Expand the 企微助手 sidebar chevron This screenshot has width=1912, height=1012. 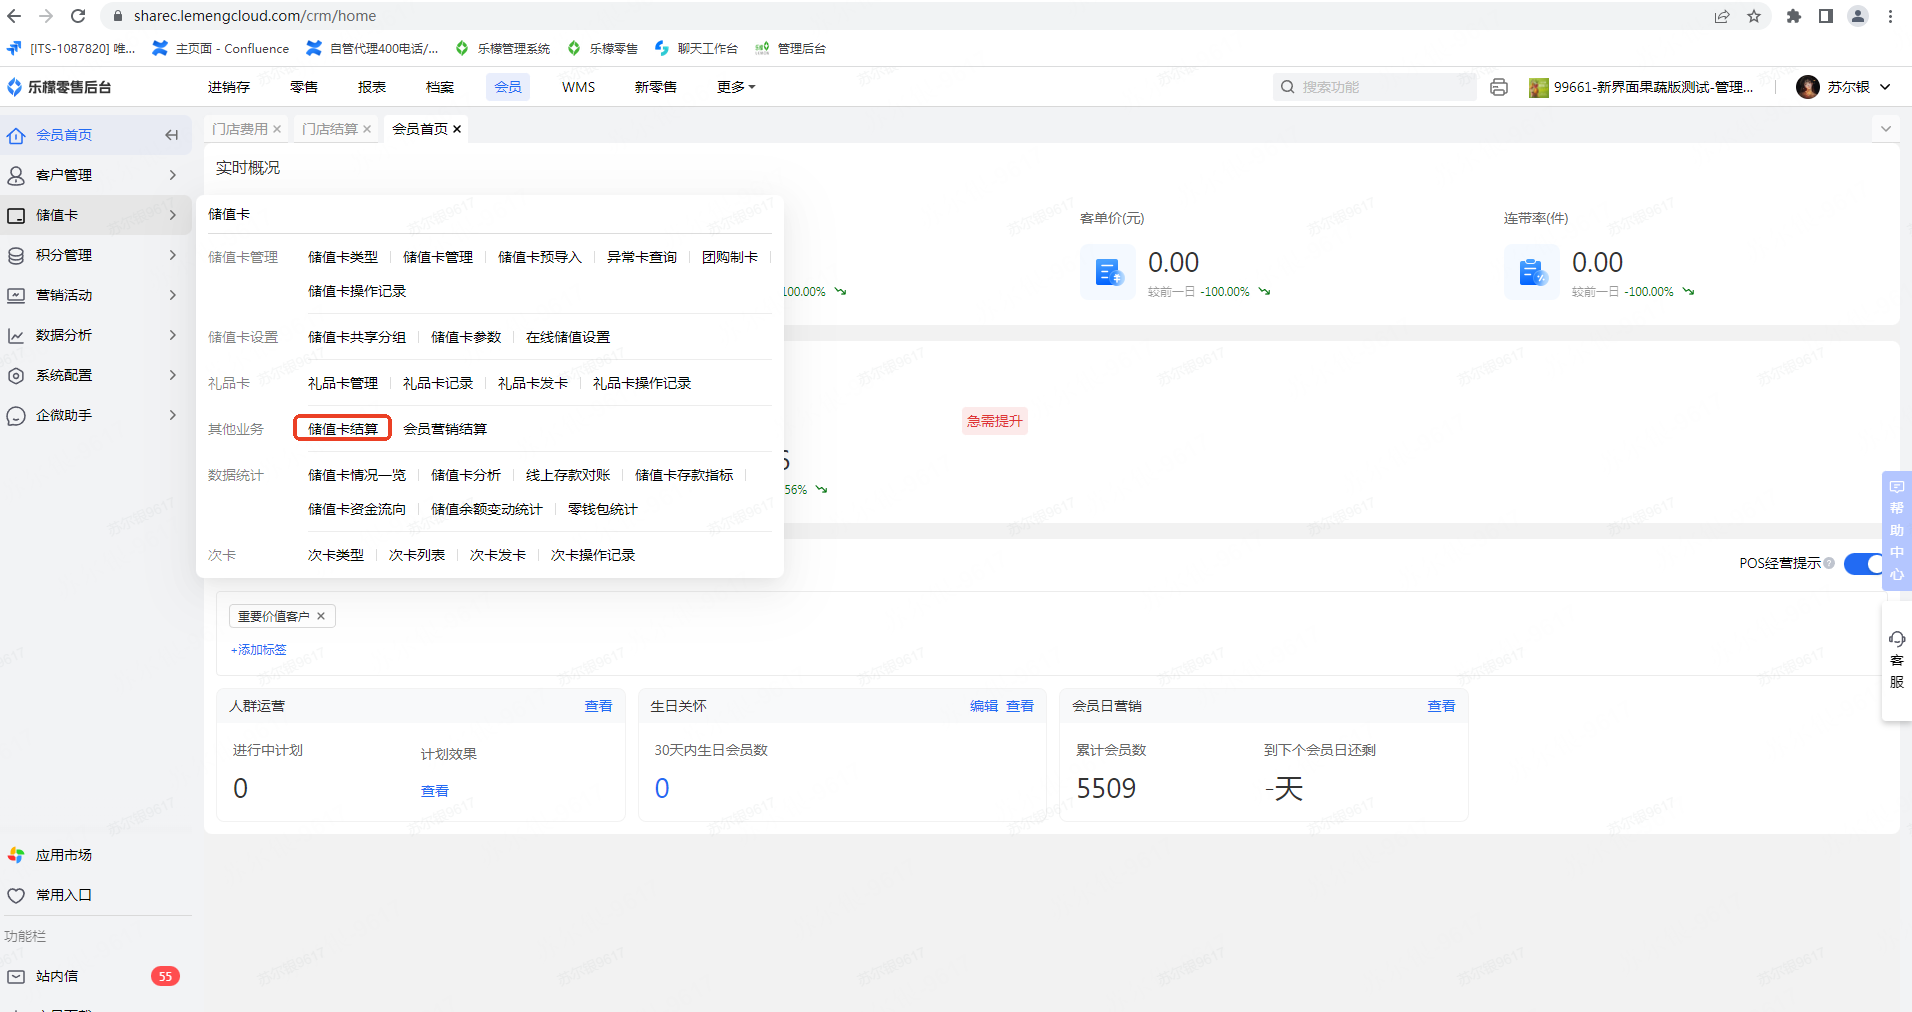(x=173, y=415)
